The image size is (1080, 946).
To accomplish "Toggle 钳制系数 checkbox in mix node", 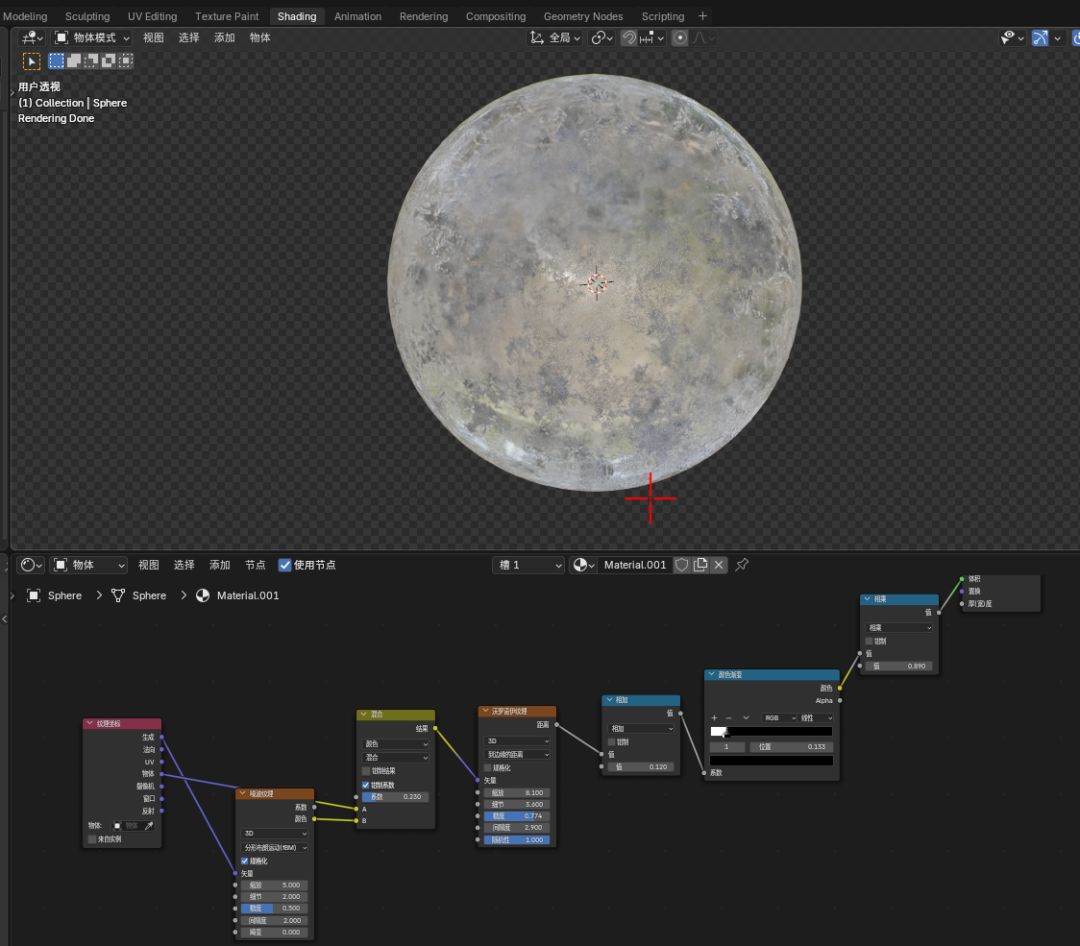I will tap(366, 785).
